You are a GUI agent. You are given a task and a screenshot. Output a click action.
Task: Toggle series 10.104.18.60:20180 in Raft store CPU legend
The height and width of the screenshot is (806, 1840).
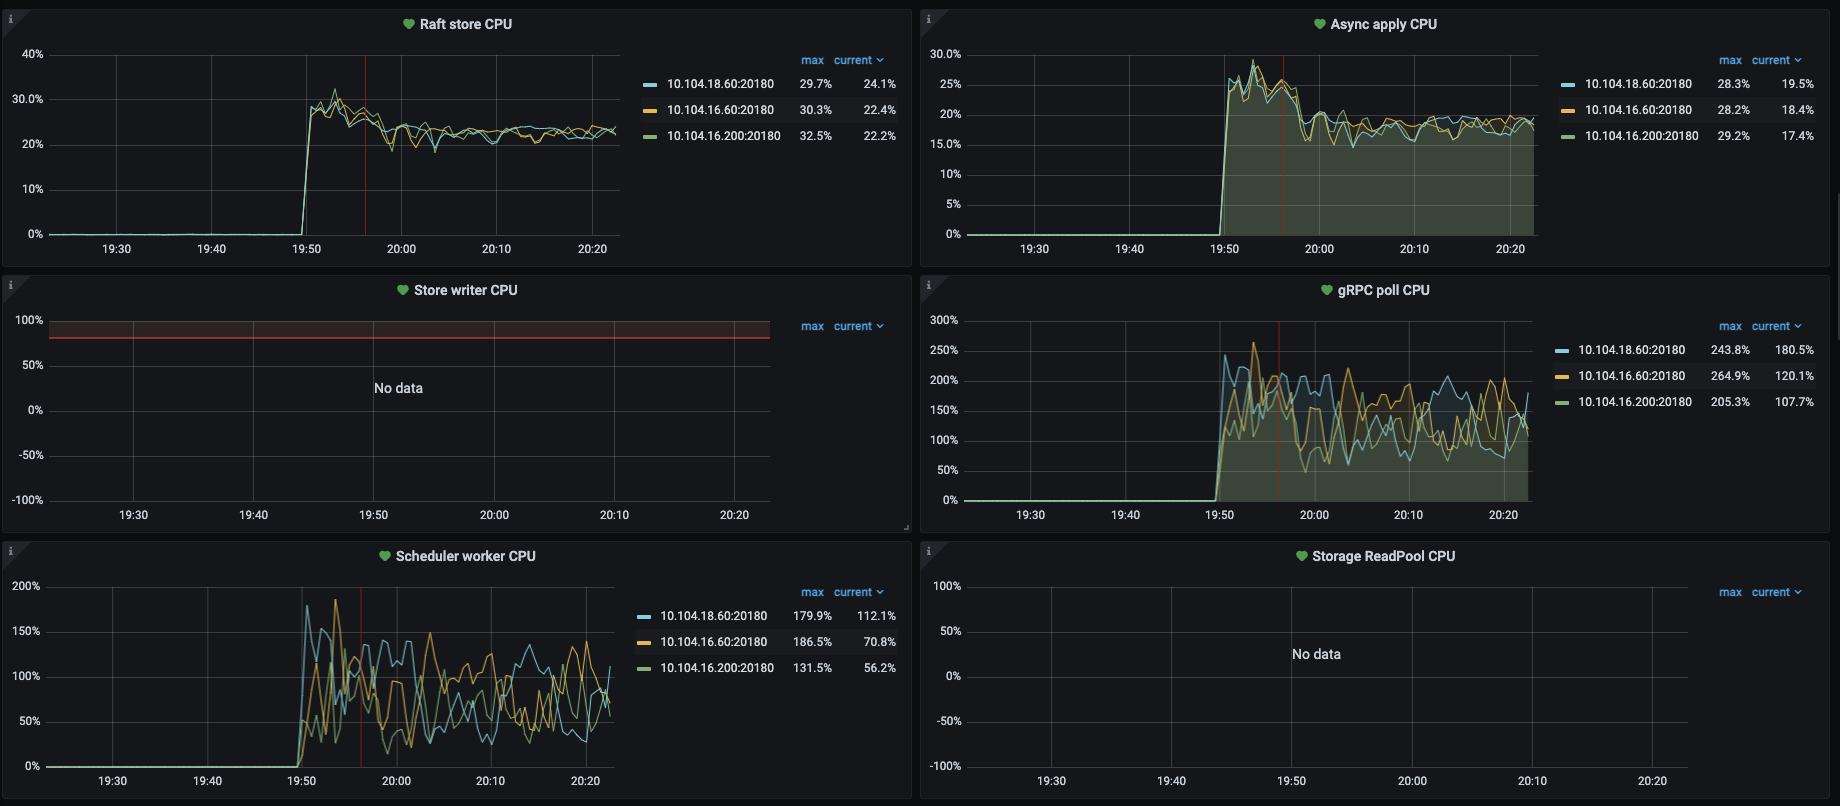click(720, 84)
